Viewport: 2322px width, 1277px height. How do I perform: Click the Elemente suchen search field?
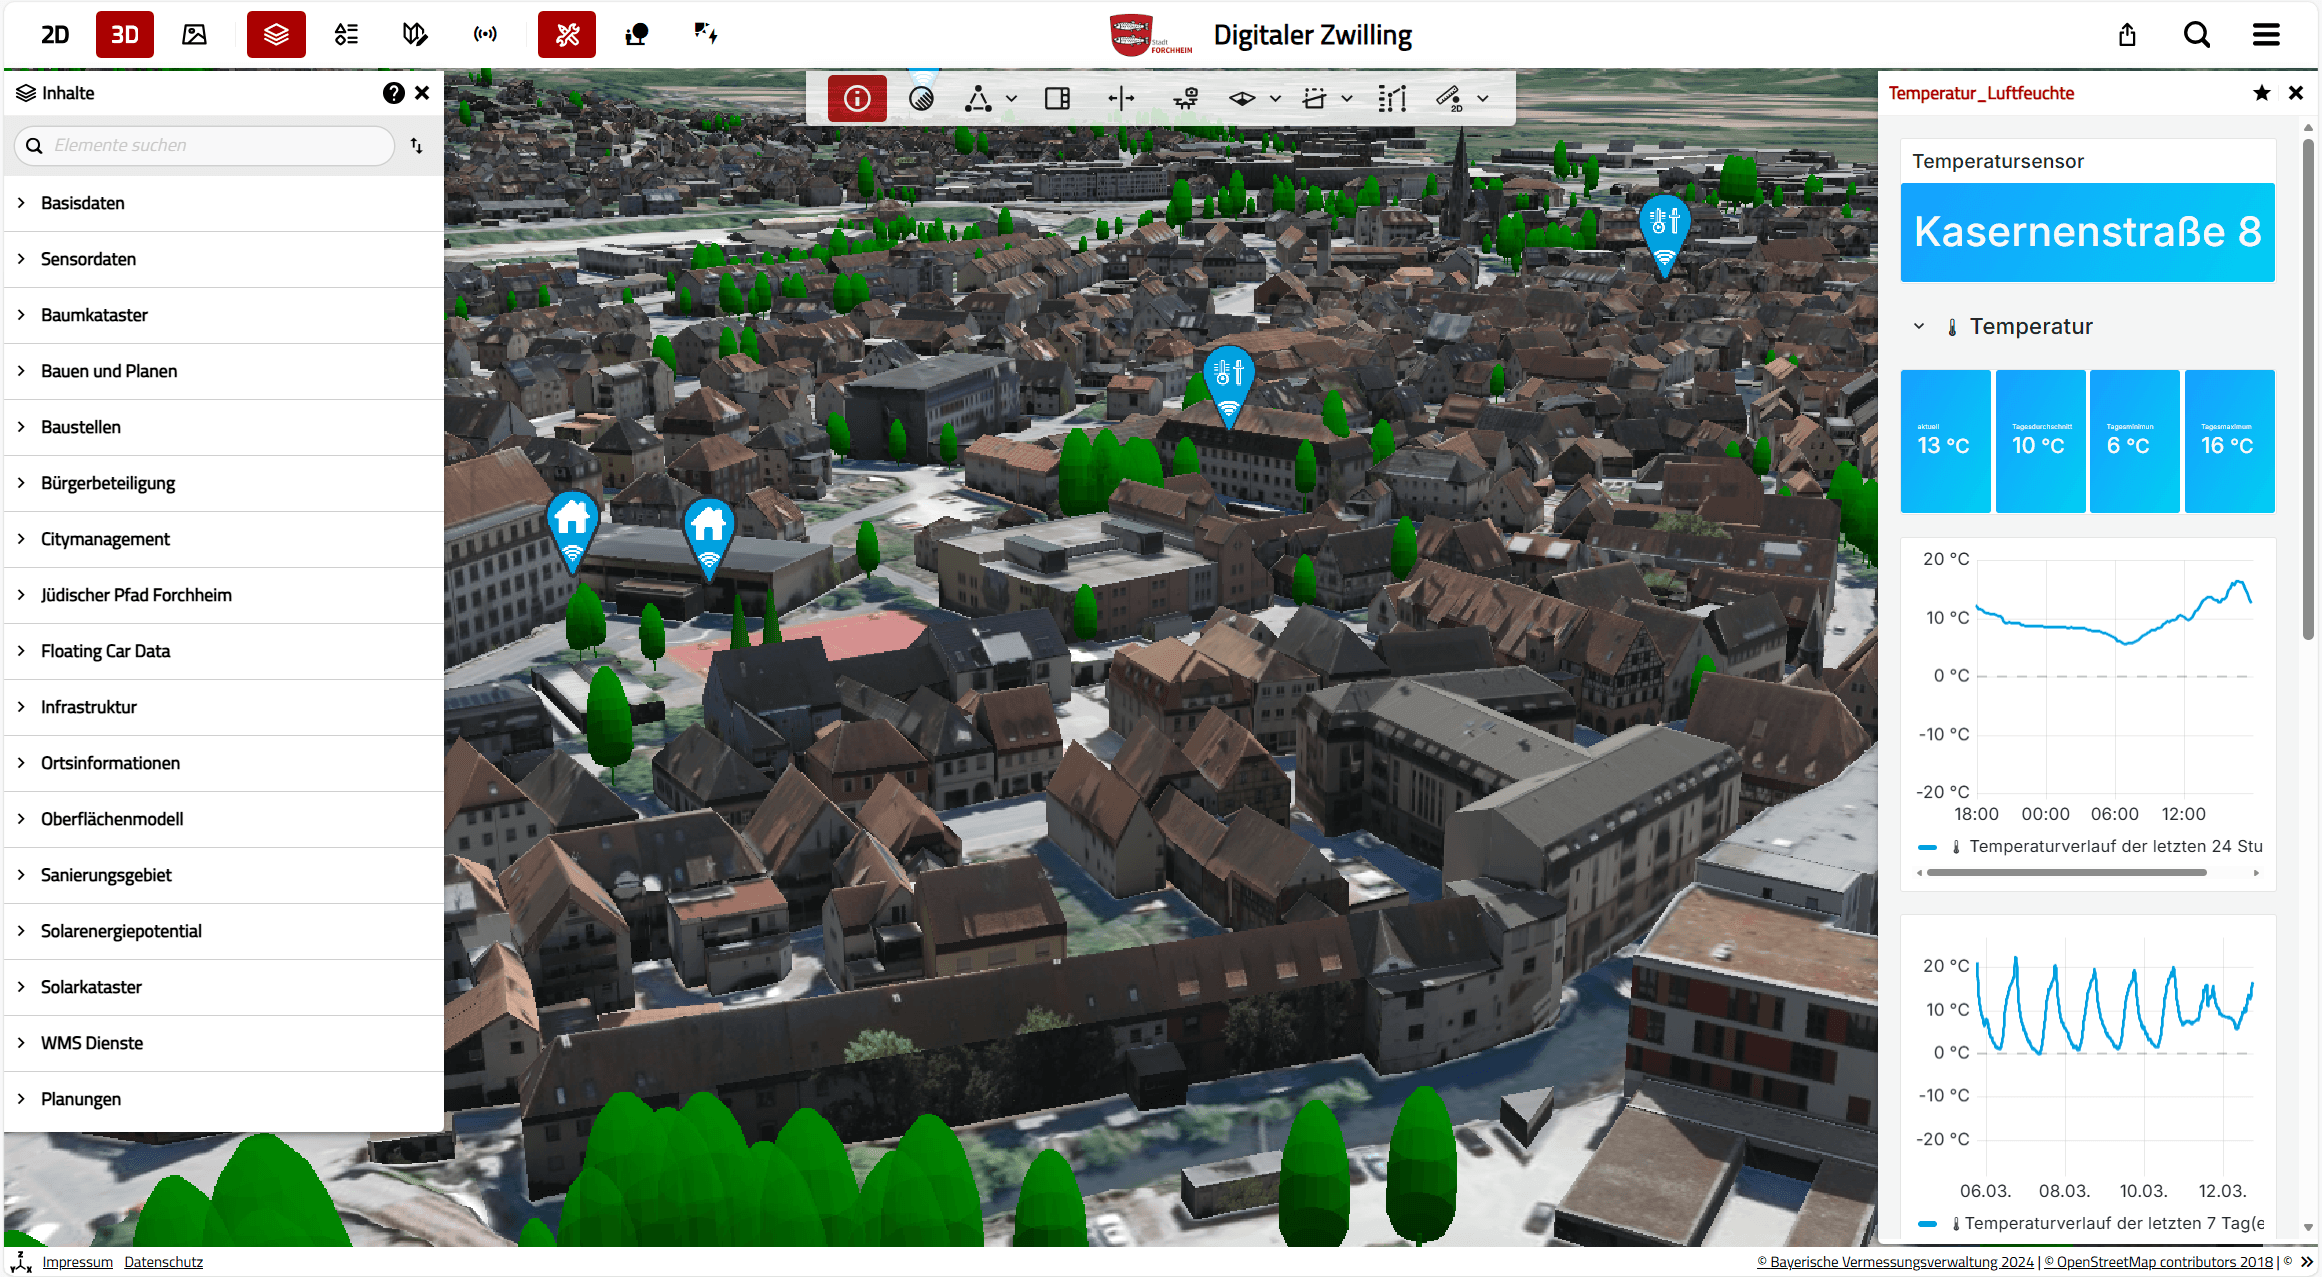pos(205,146)
